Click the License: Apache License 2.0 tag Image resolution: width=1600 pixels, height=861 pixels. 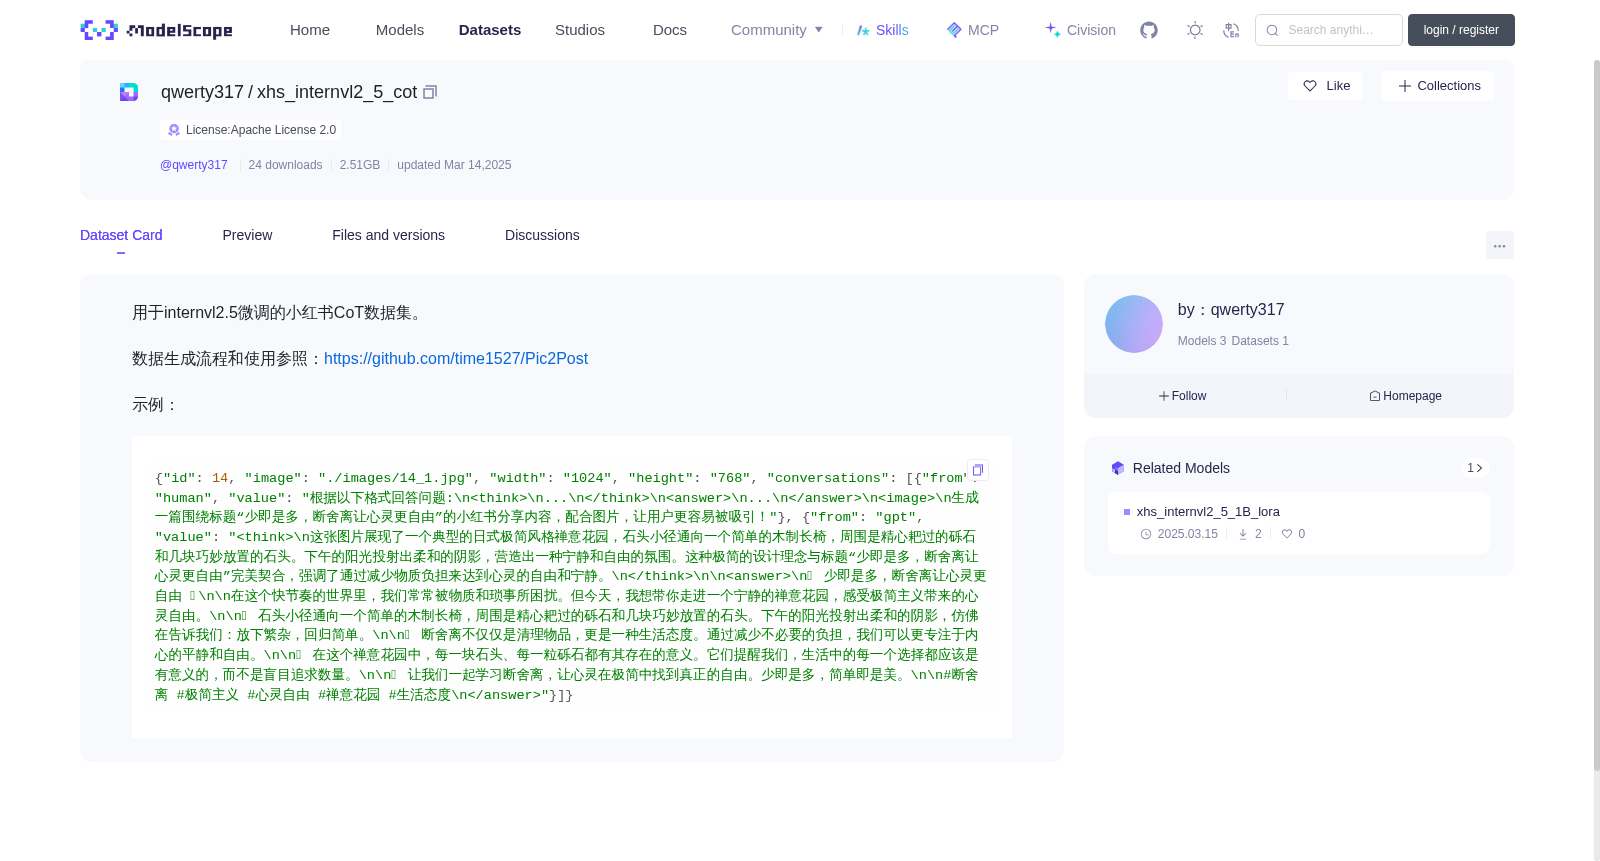coord(251,130)
